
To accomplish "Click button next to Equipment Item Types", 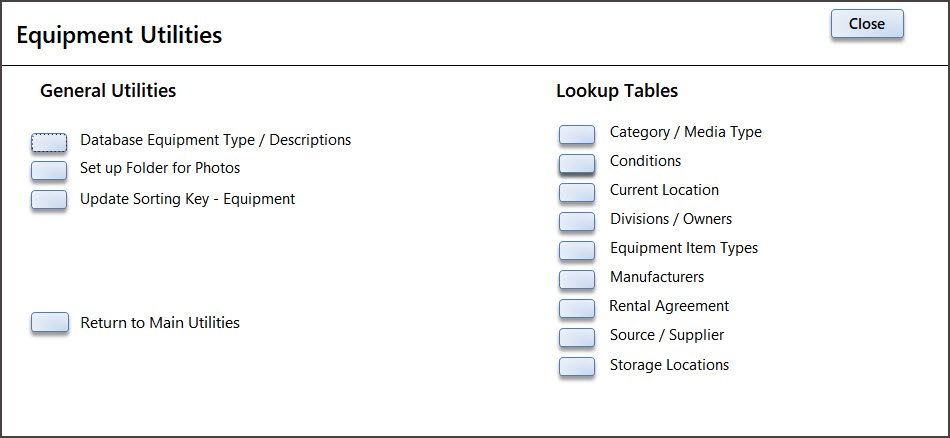I will [x=577, y=249].
